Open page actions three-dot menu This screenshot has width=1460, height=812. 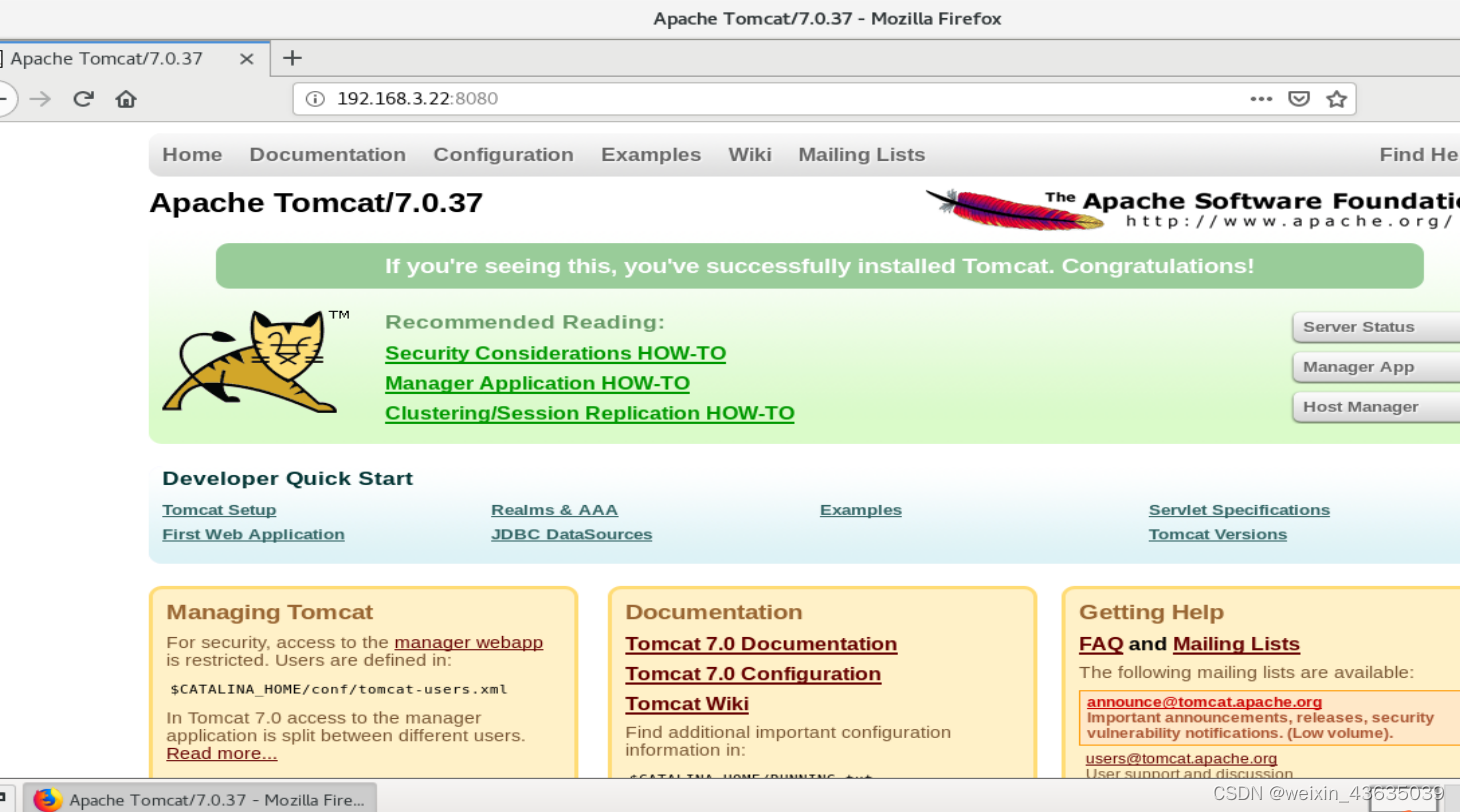[x=1261, y=99]
